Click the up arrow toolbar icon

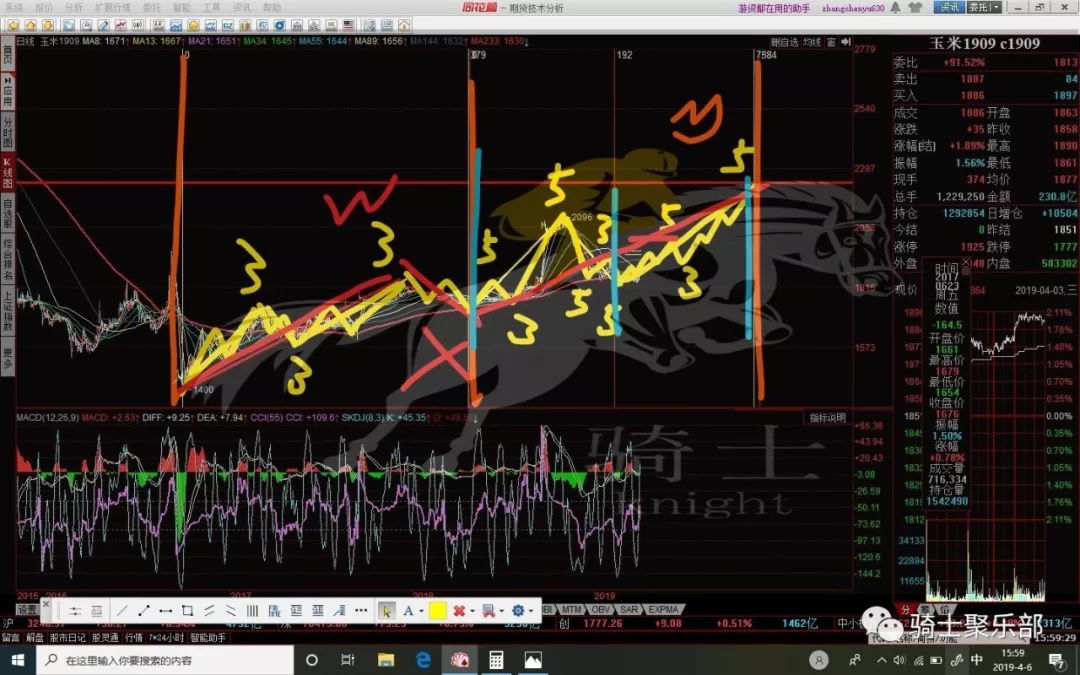tap(30, 25)
